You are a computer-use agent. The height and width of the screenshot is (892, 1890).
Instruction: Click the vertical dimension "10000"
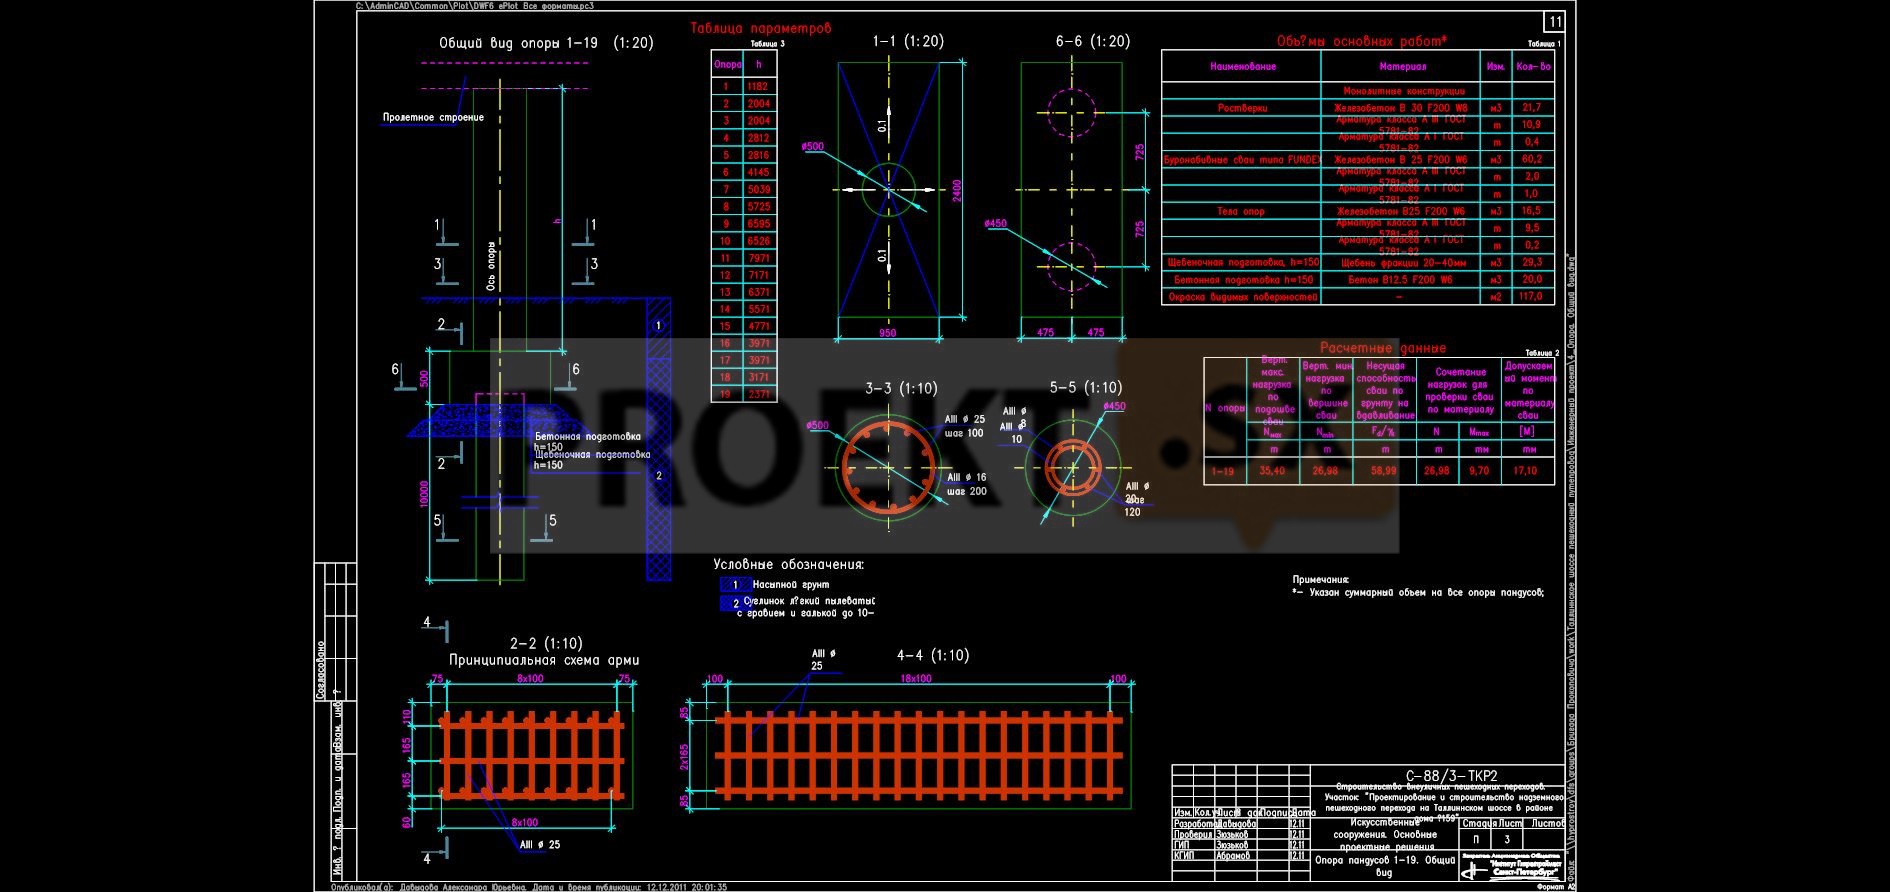click(x=424, y=493)
